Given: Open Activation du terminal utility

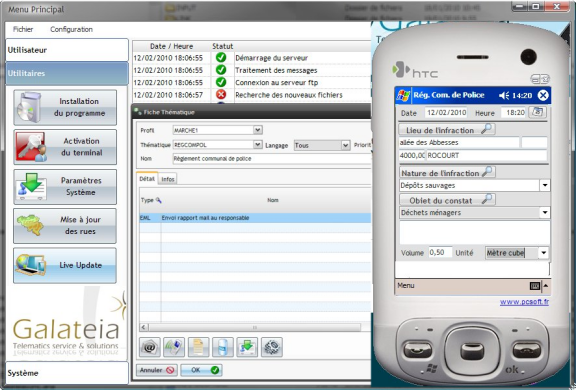Looking at the screenshot, I should pyautogui.click(x=65, y=147).
